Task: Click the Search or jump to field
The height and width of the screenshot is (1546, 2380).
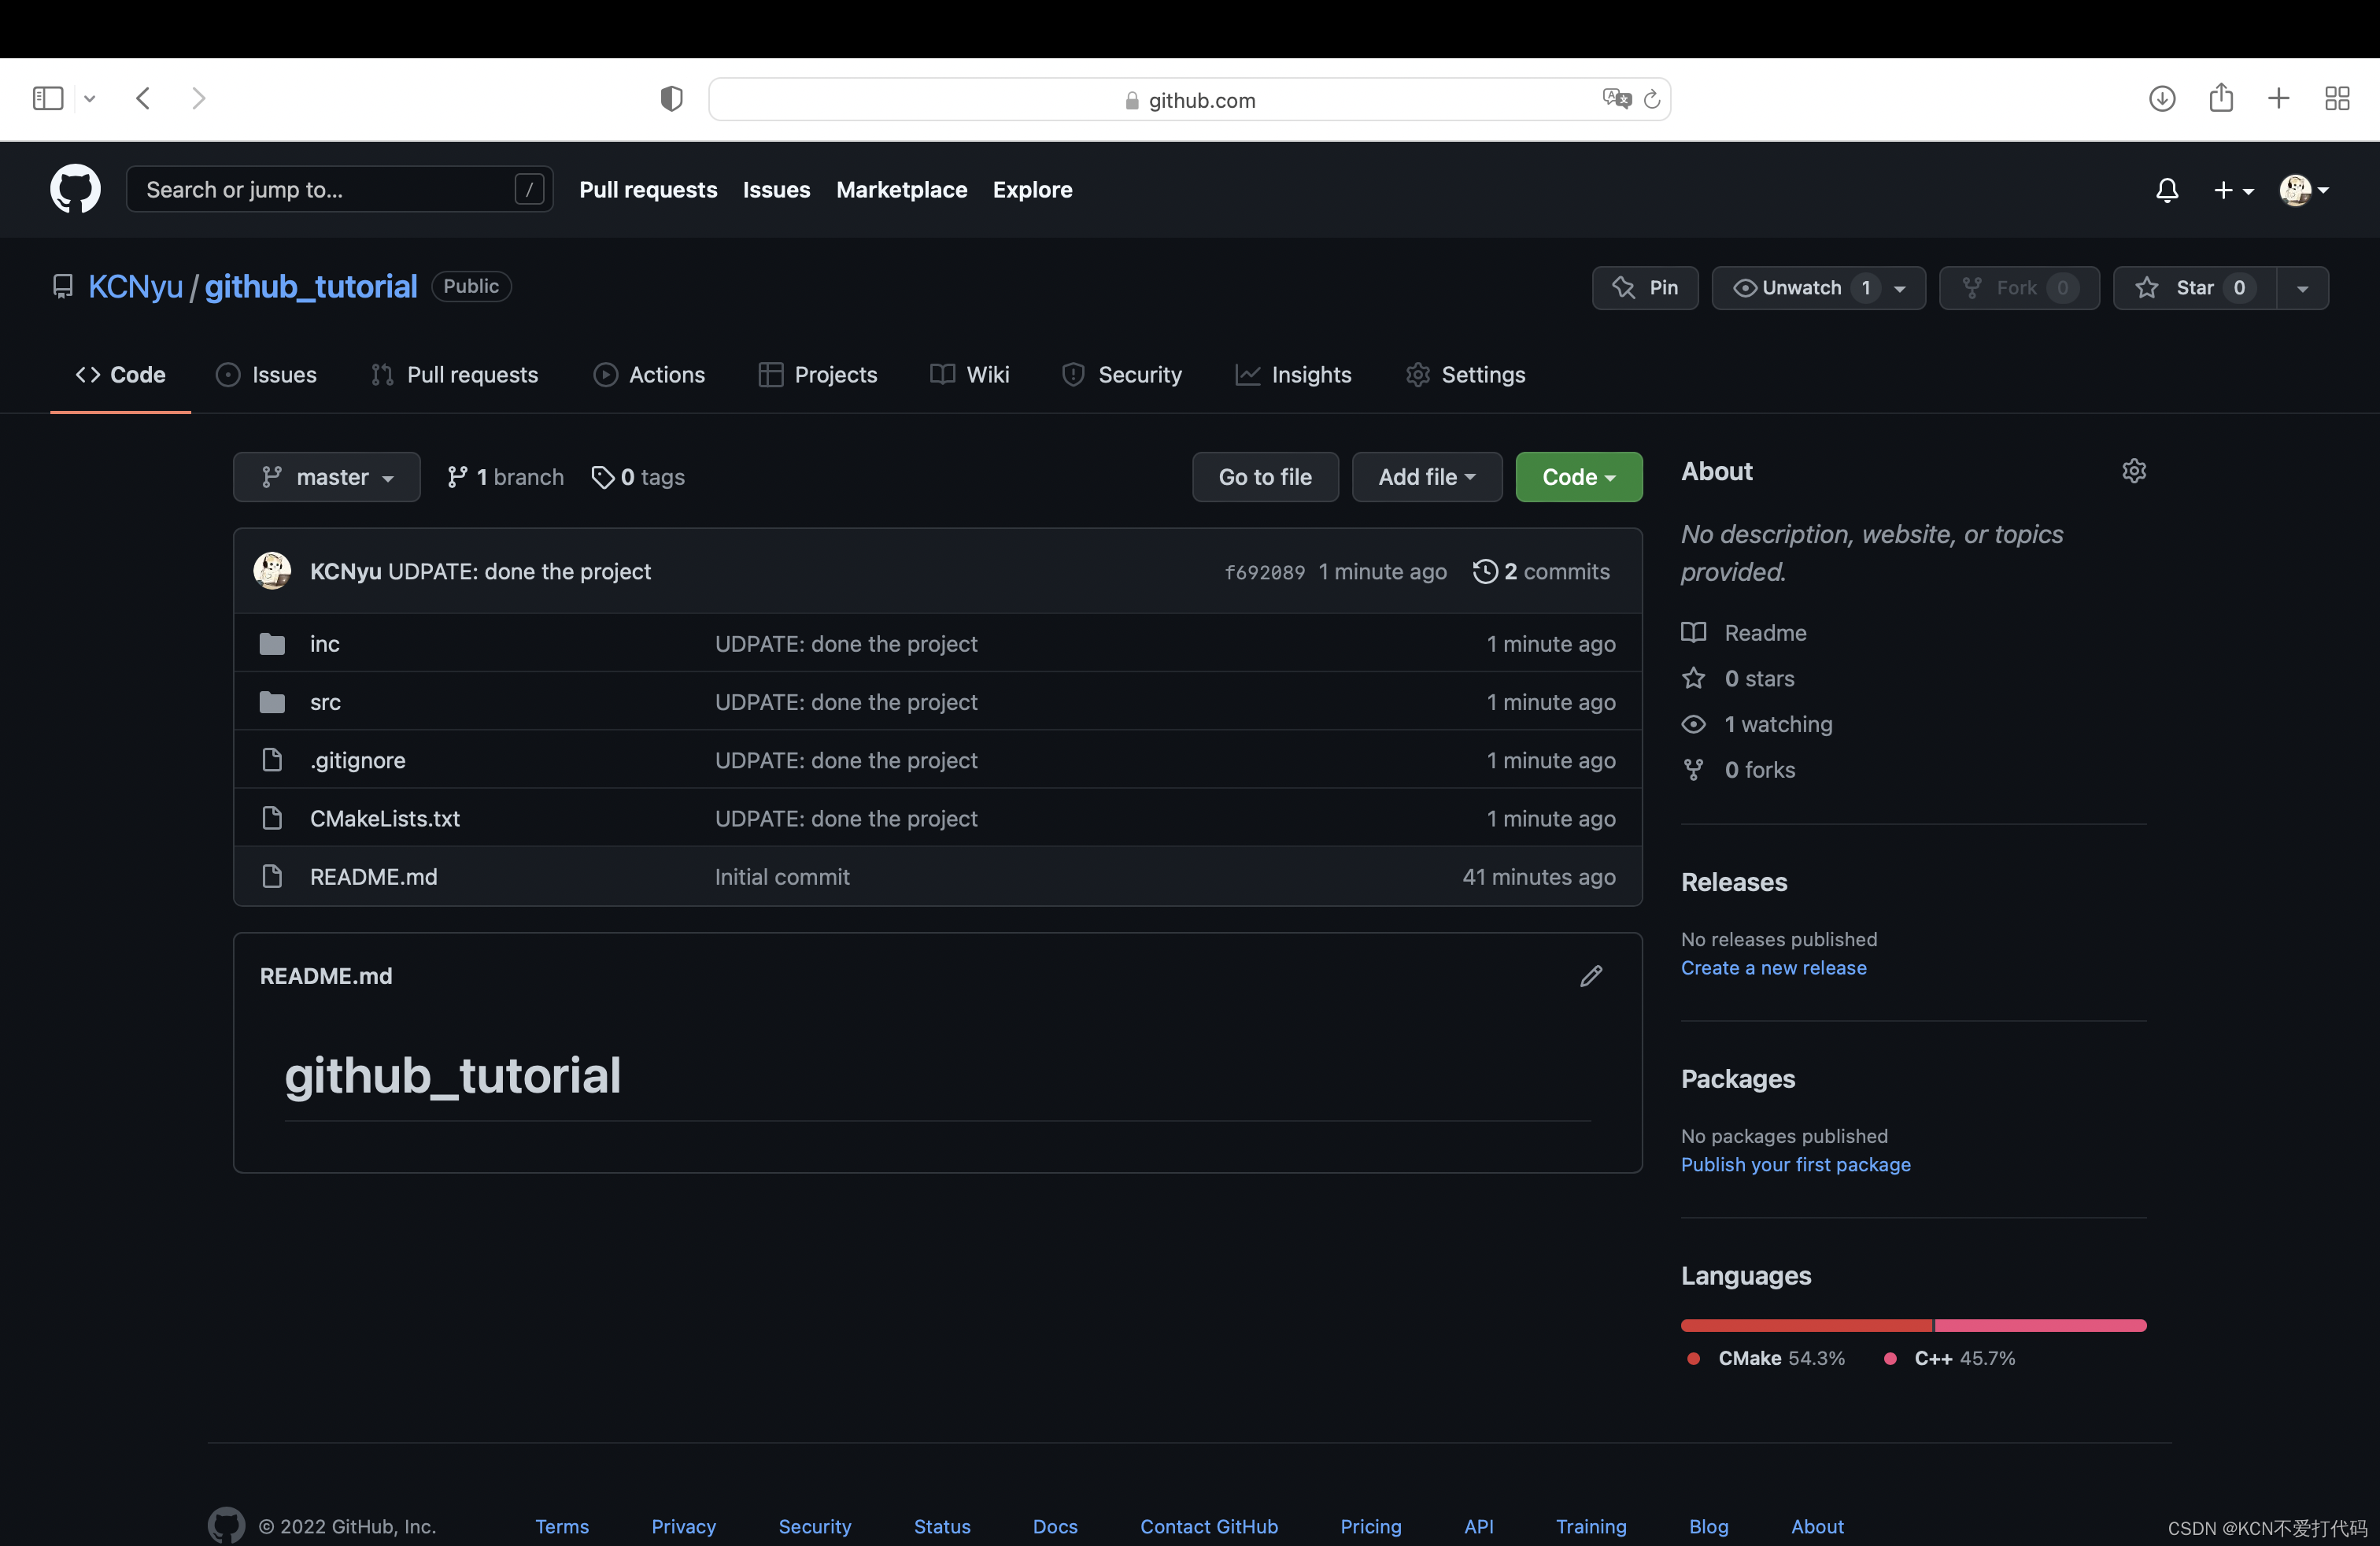Action: pyautogui.click(x=340, y=189)
